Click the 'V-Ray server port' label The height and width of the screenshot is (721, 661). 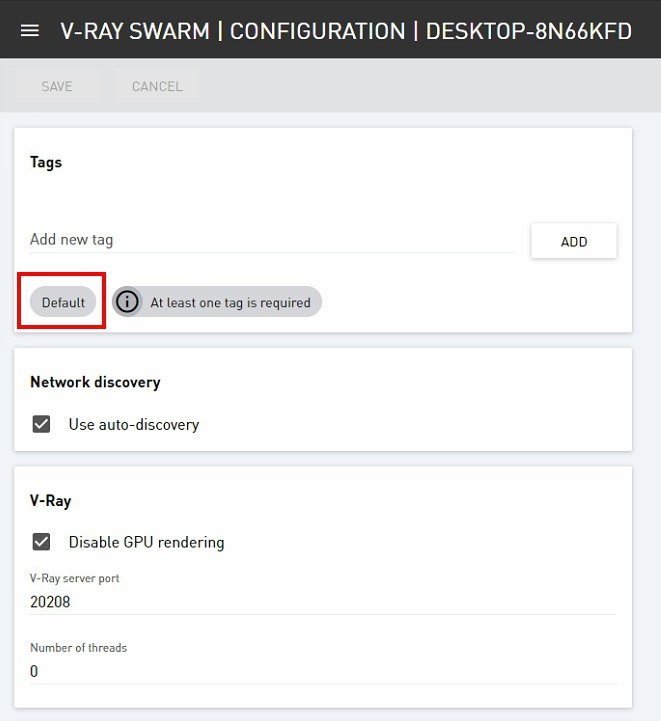(74, 578)
